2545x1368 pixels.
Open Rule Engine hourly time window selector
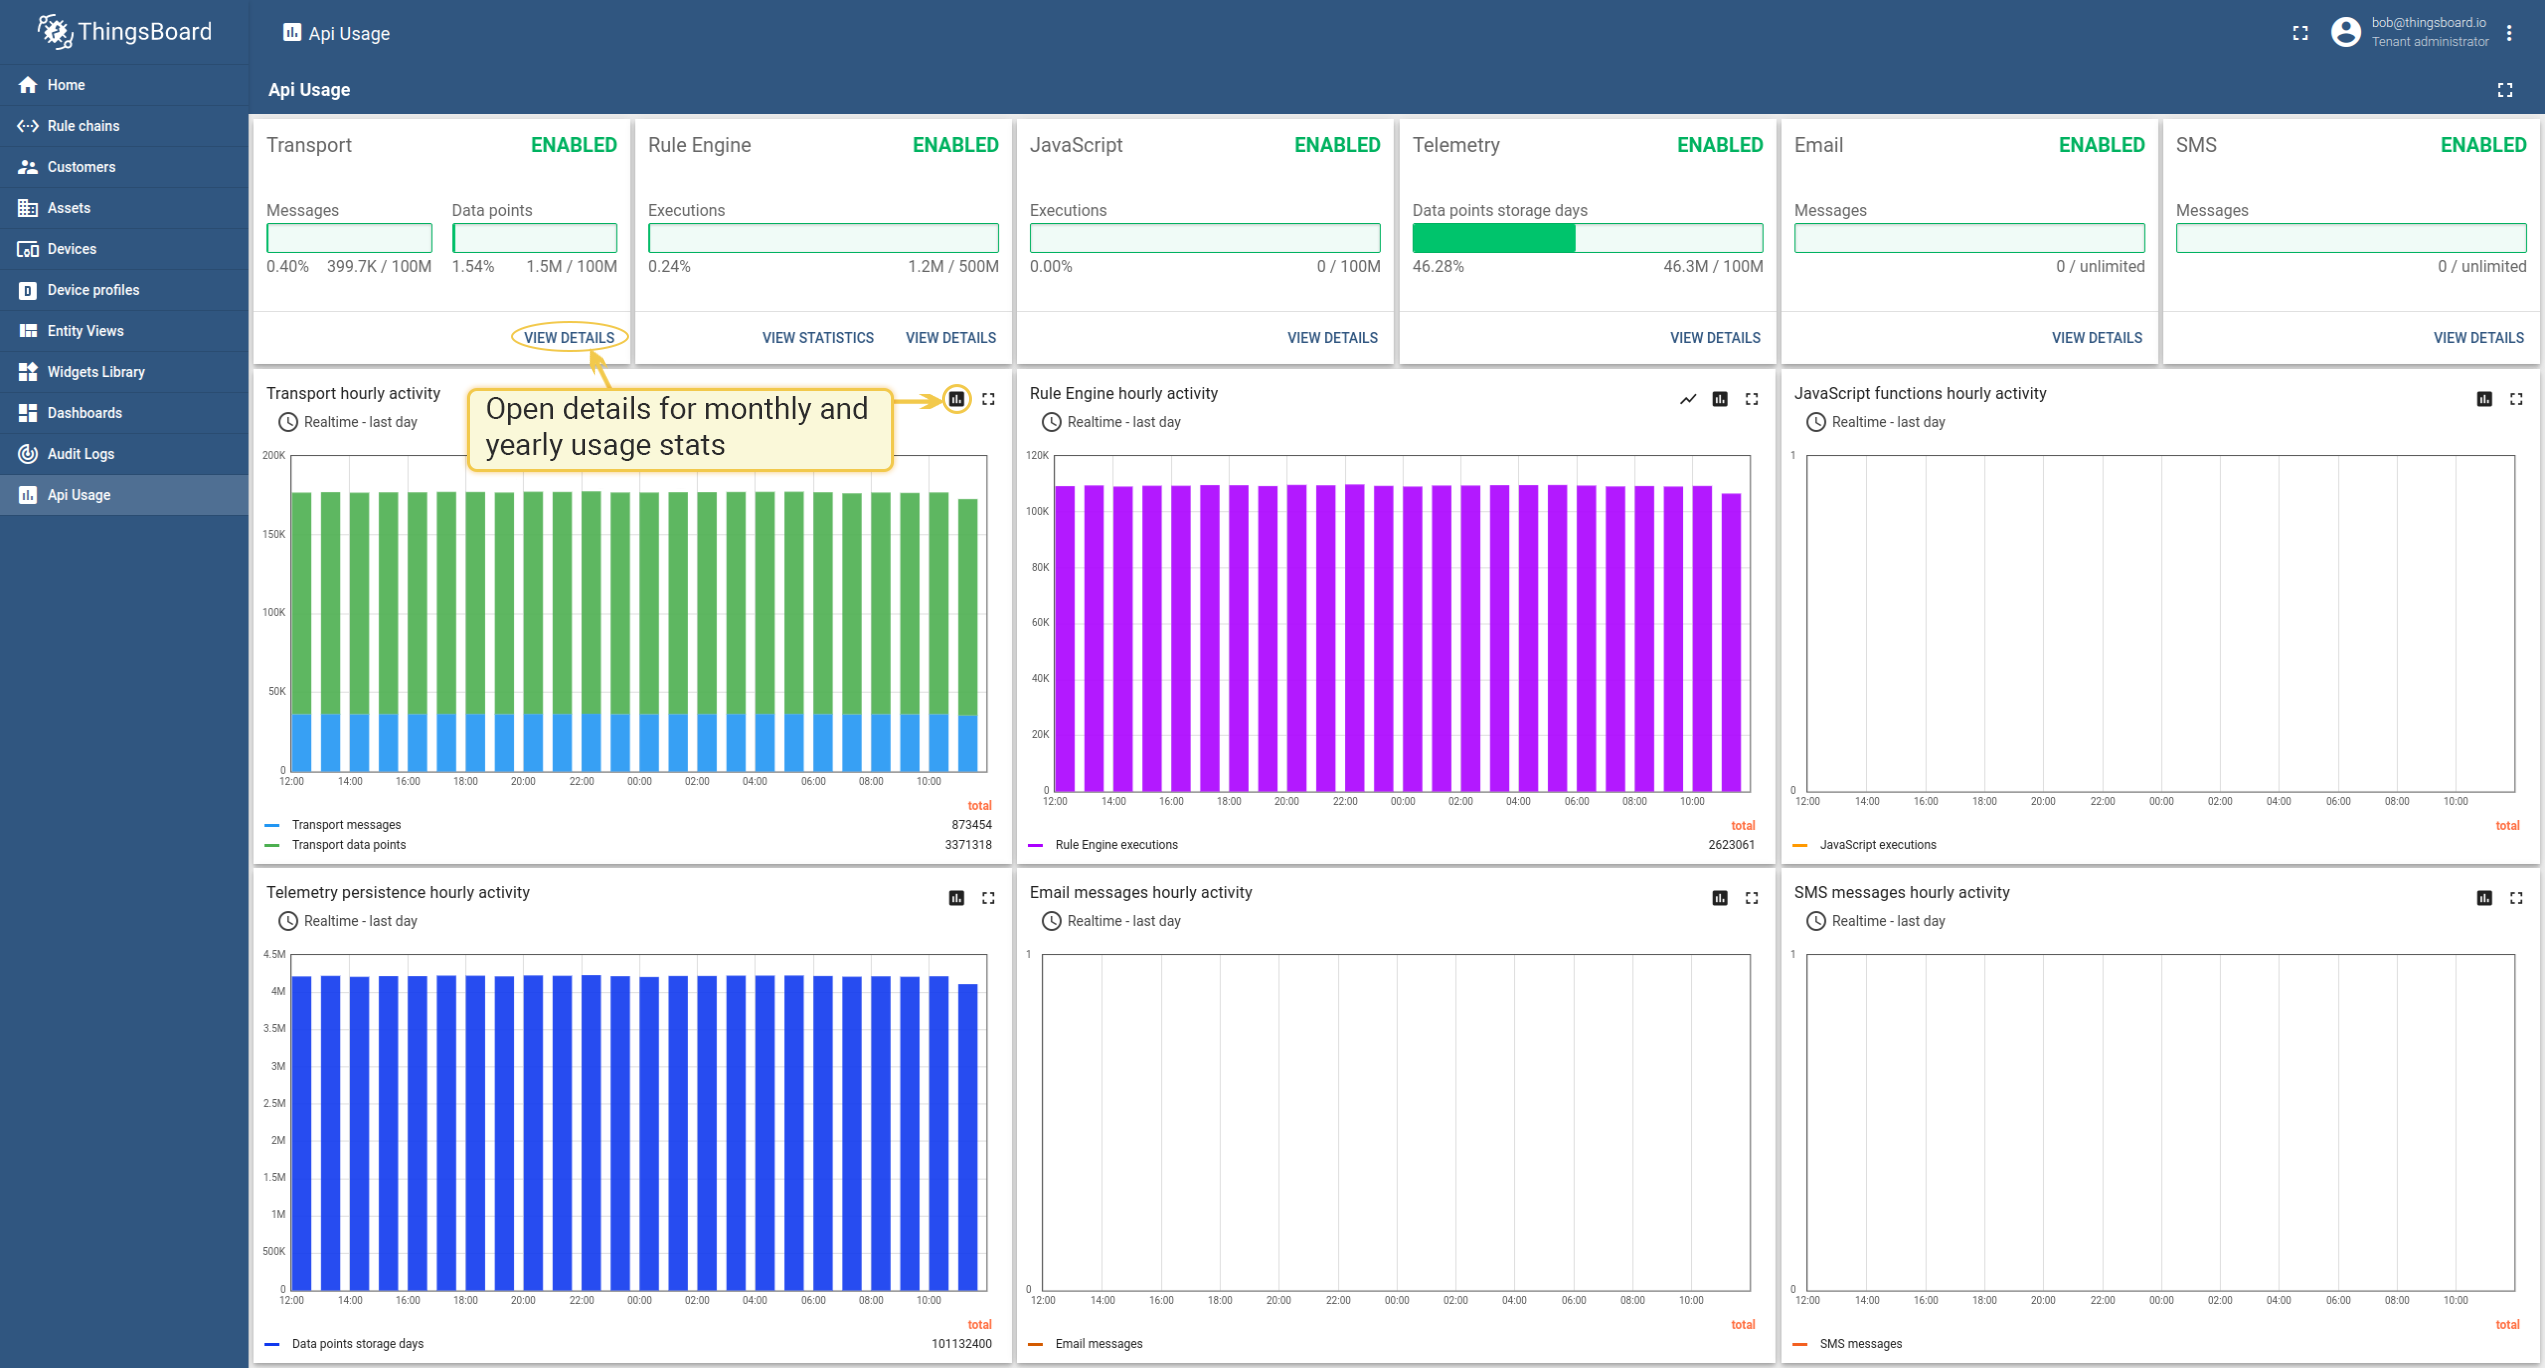pos(1111,422)
